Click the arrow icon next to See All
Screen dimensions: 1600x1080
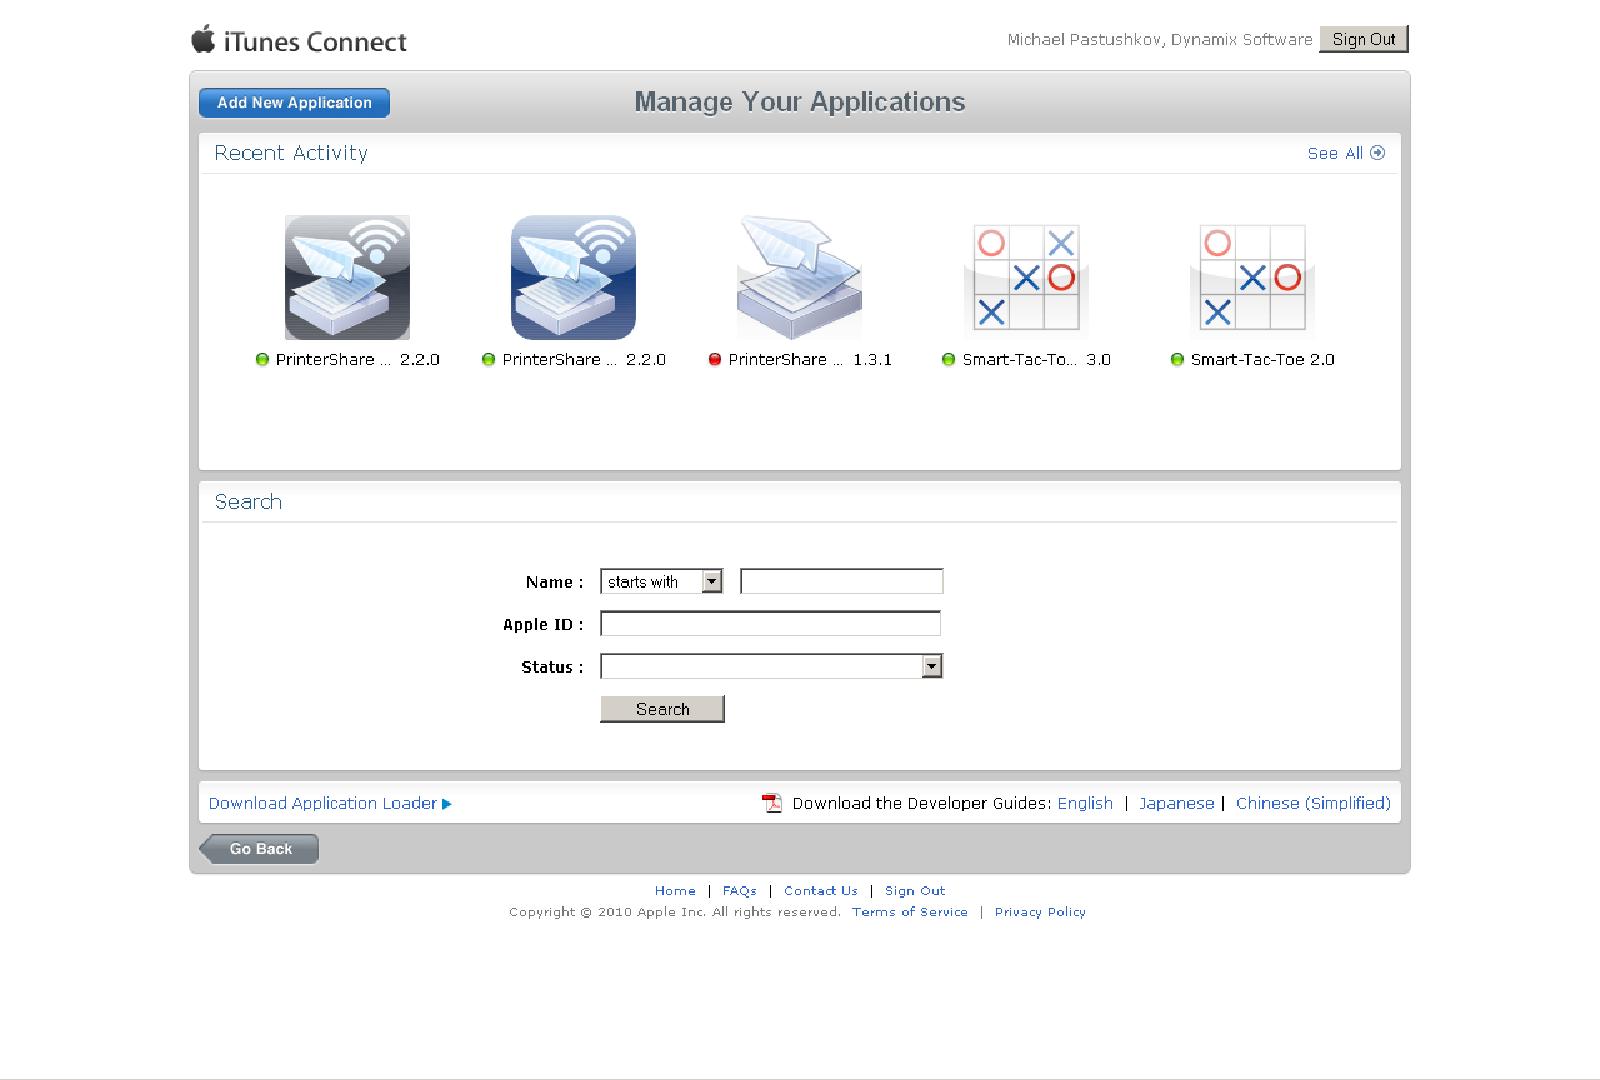(1378, 153)
